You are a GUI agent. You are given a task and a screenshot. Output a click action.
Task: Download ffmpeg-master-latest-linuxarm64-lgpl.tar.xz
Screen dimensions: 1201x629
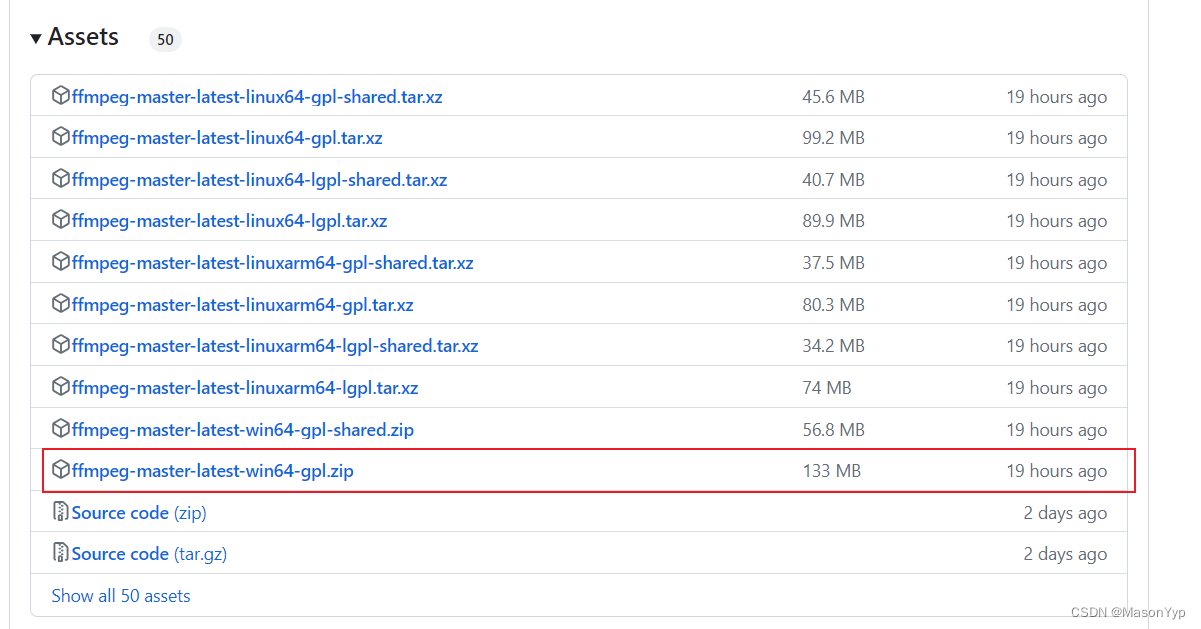tap(245, 388)
